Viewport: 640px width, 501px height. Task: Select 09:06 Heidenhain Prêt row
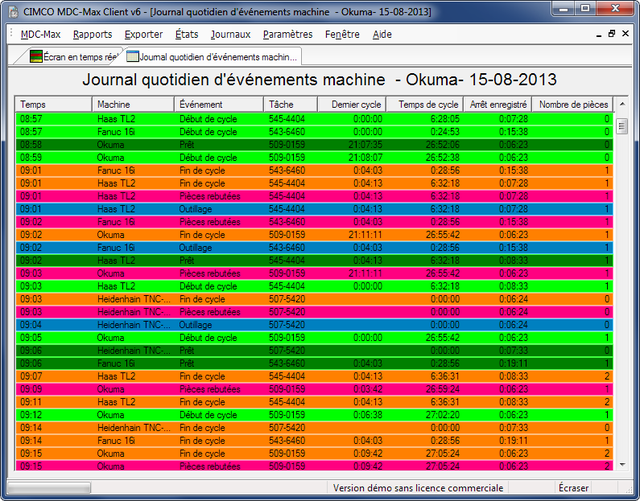(x=314, y=350)
